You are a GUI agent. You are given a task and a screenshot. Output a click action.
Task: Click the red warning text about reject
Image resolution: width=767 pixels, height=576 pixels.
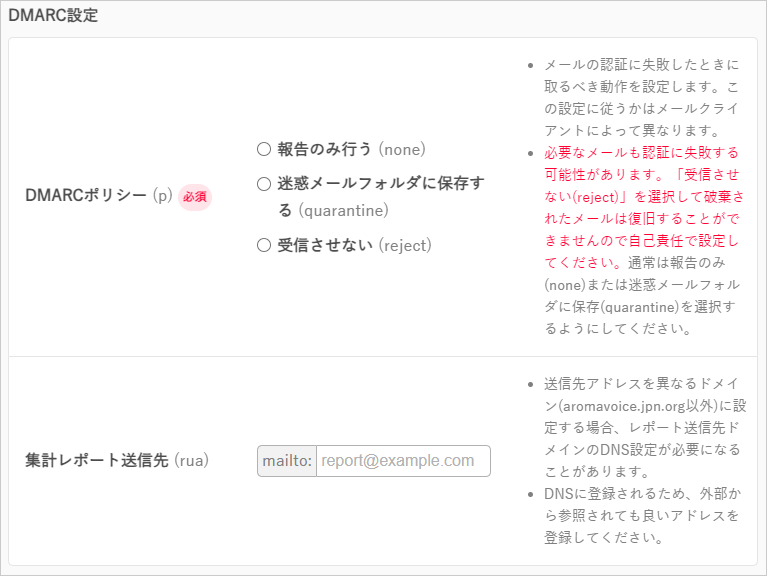pos(644,207)
